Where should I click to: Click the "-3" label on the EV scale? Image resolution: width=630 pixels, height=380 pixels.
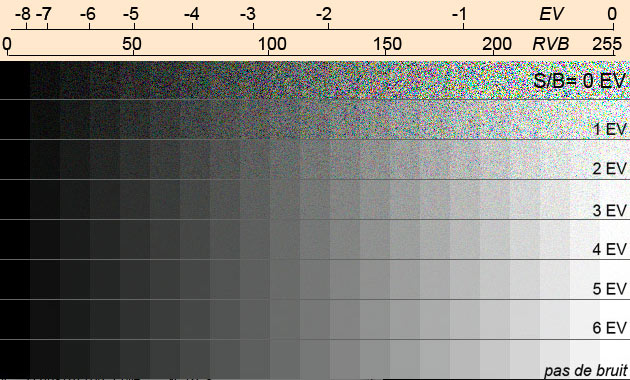[248, 14]
